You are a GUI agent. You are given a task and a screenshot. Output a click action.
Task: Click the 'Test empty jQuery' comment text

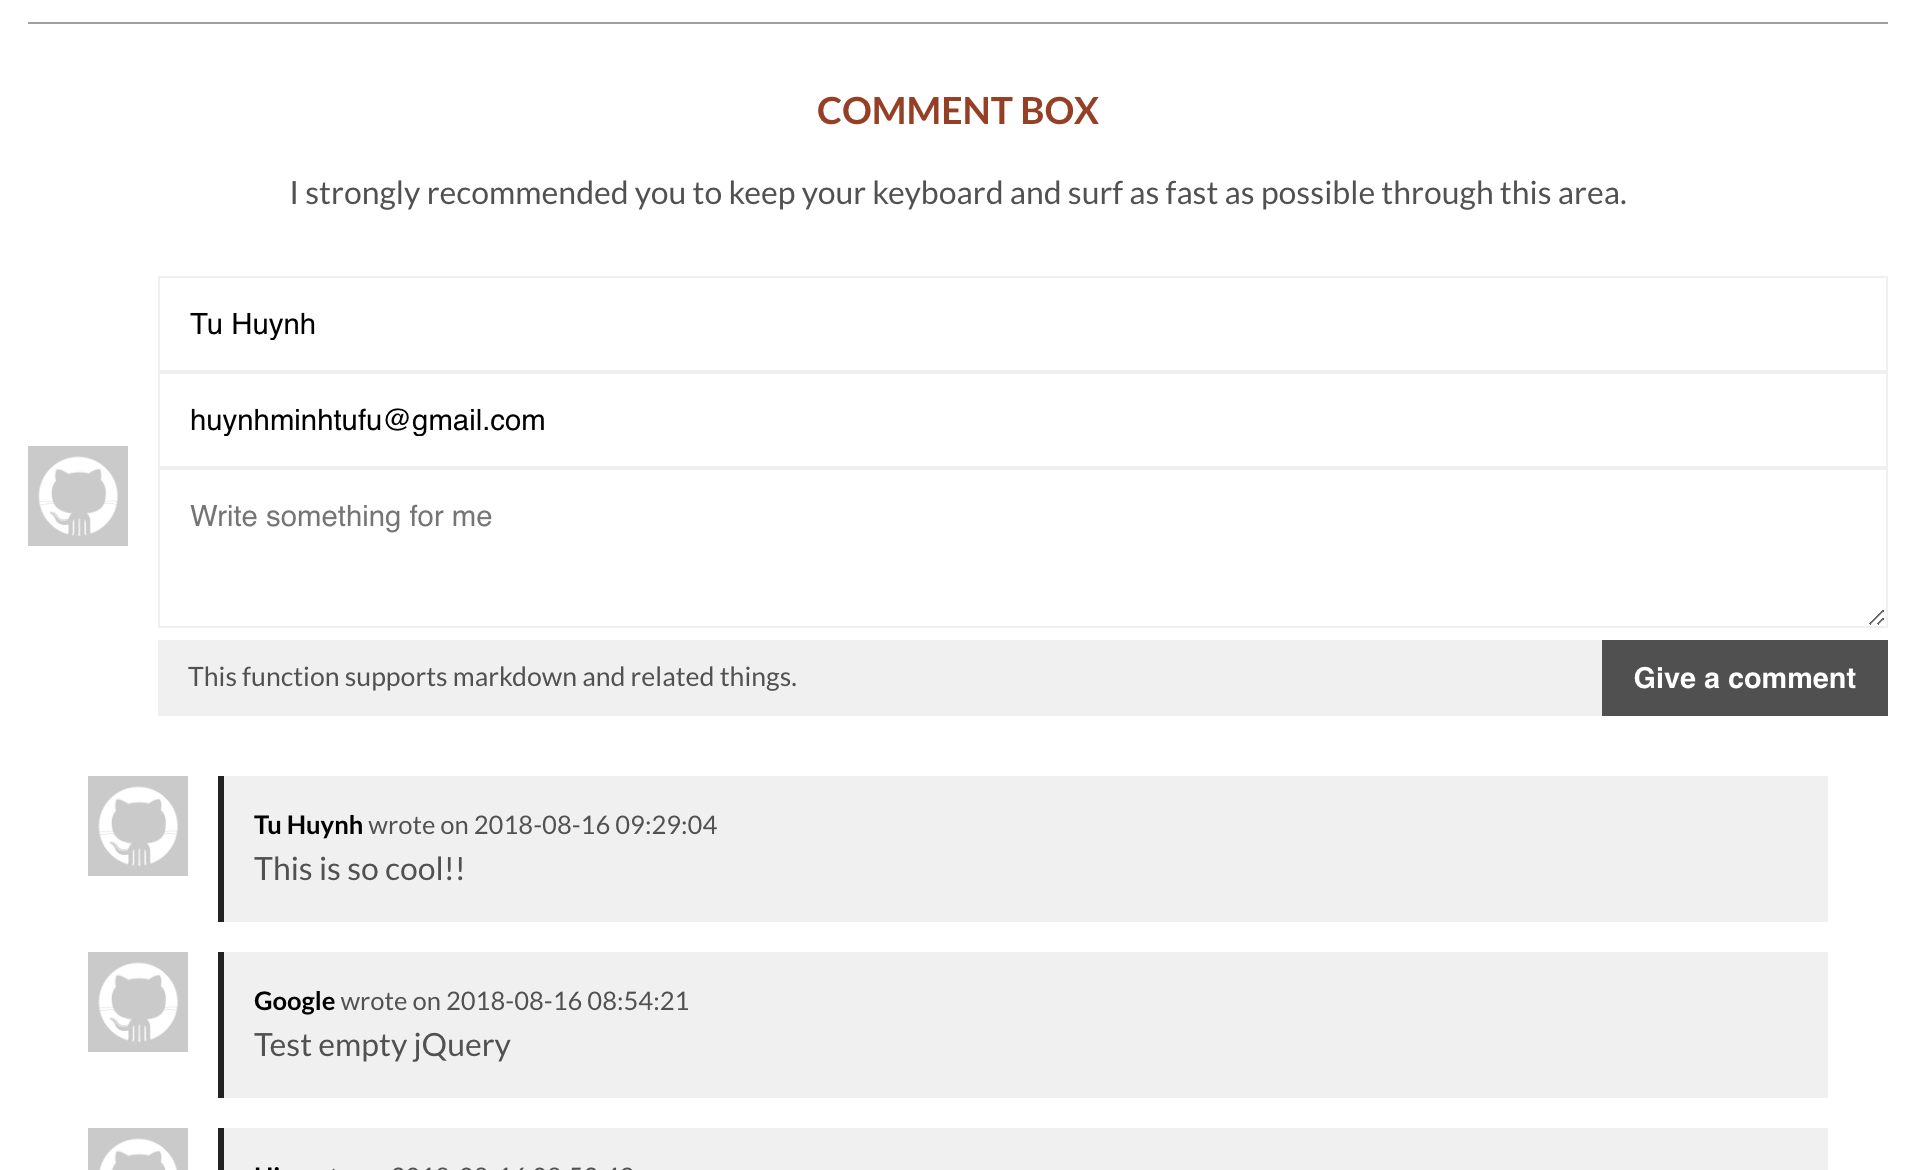tap(382, 1045)
